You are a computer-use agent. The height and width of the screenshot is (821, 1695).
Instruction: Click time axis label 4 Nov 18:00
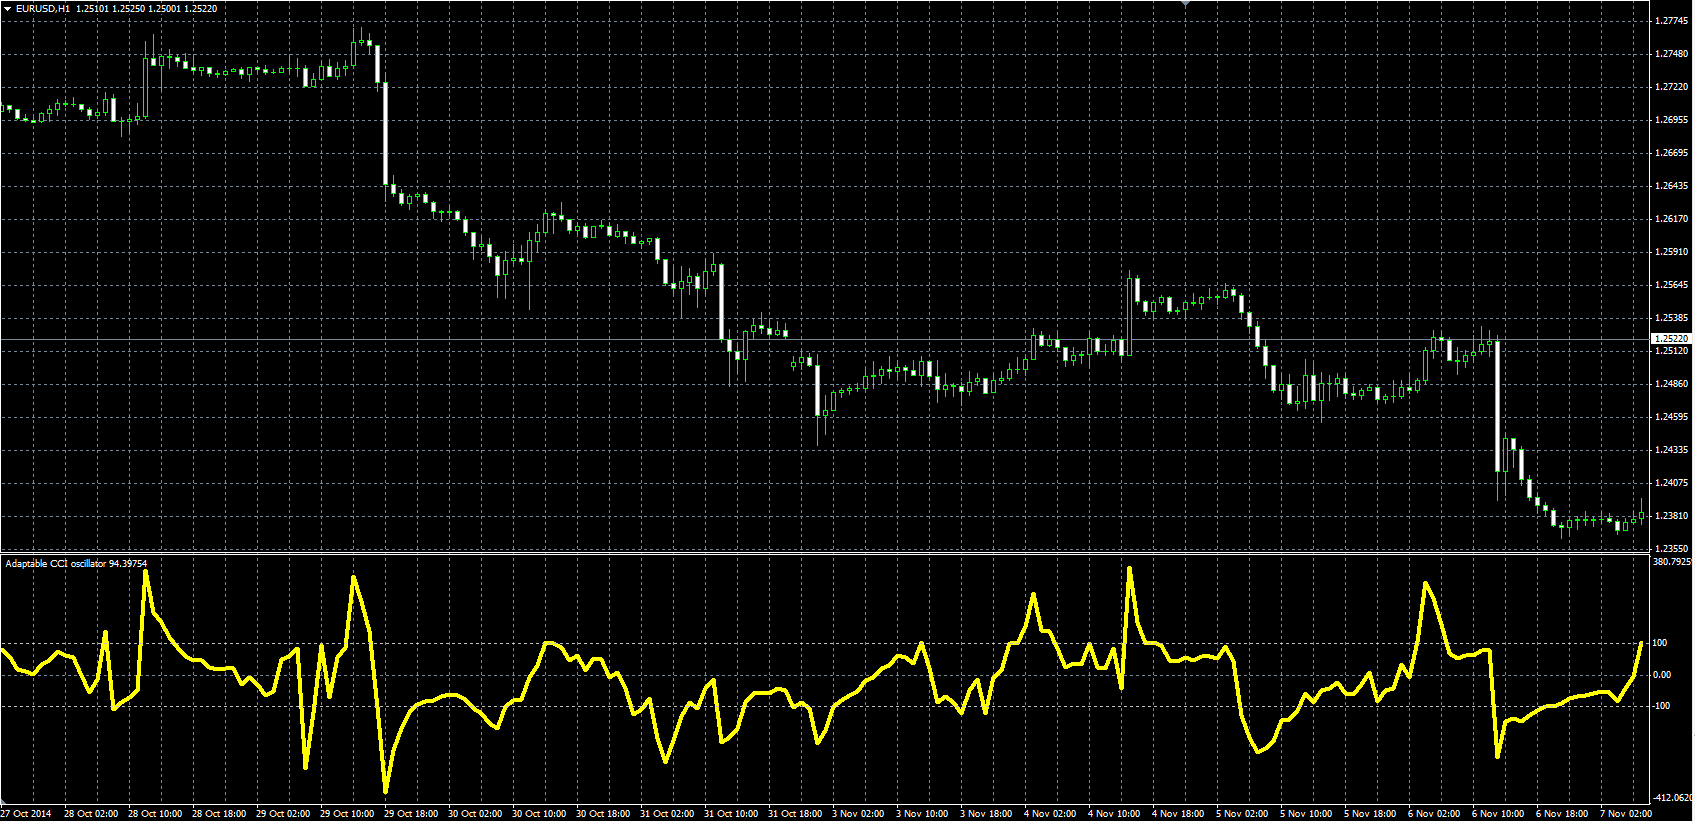1178,814
